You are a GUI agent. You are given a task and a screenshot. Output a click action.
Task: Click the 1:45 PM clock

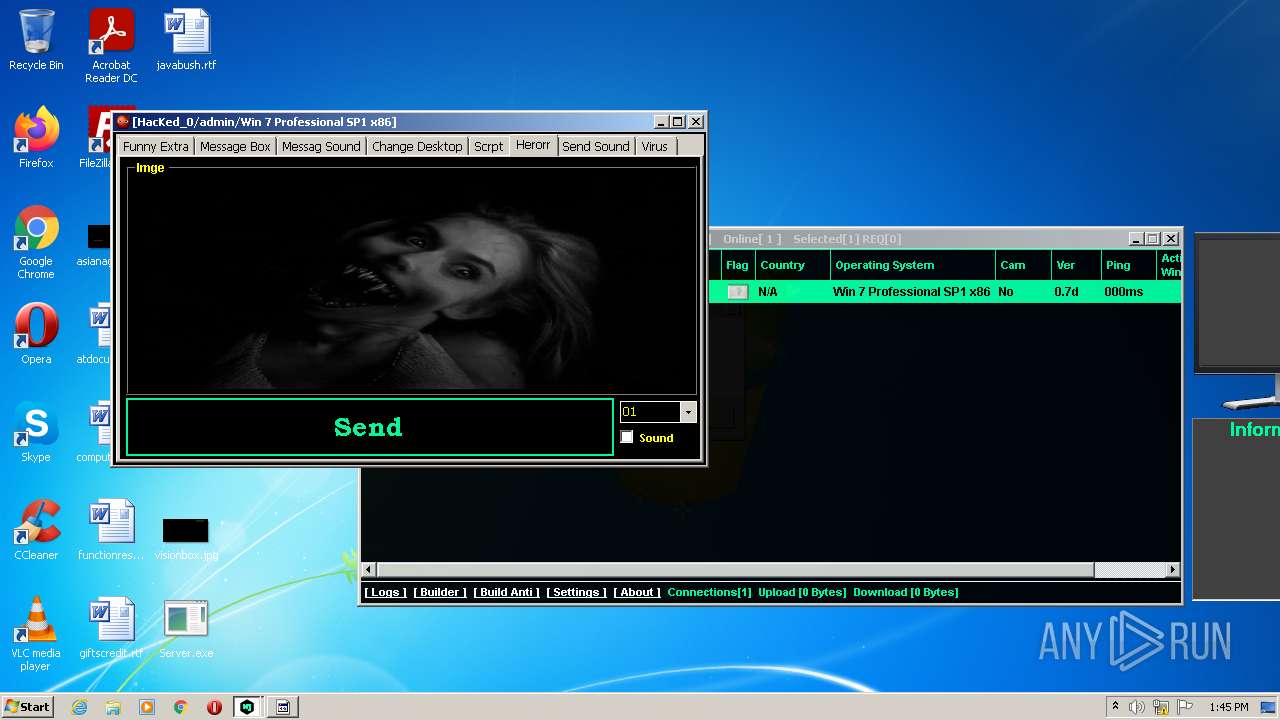1228,707
